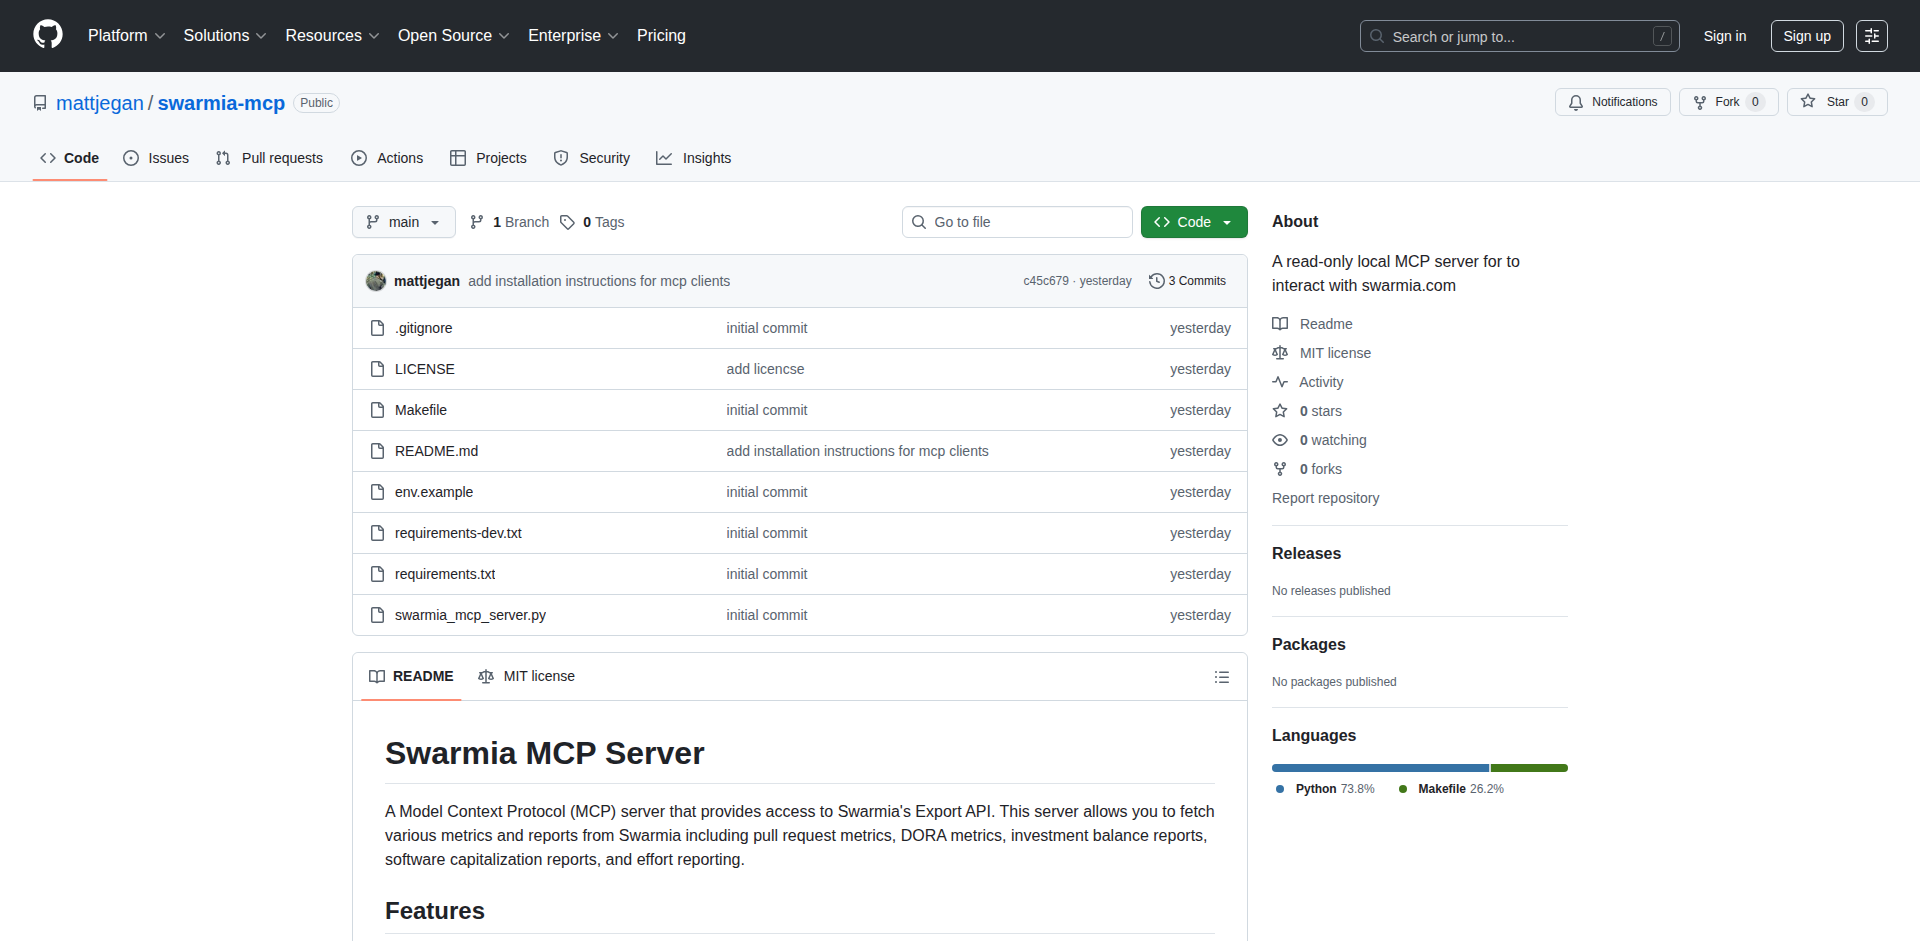The height and width of the screenshot is (941, 1920).
Task: Select the MIT license tab in file viewer
Action: click(x=526, y=676)
